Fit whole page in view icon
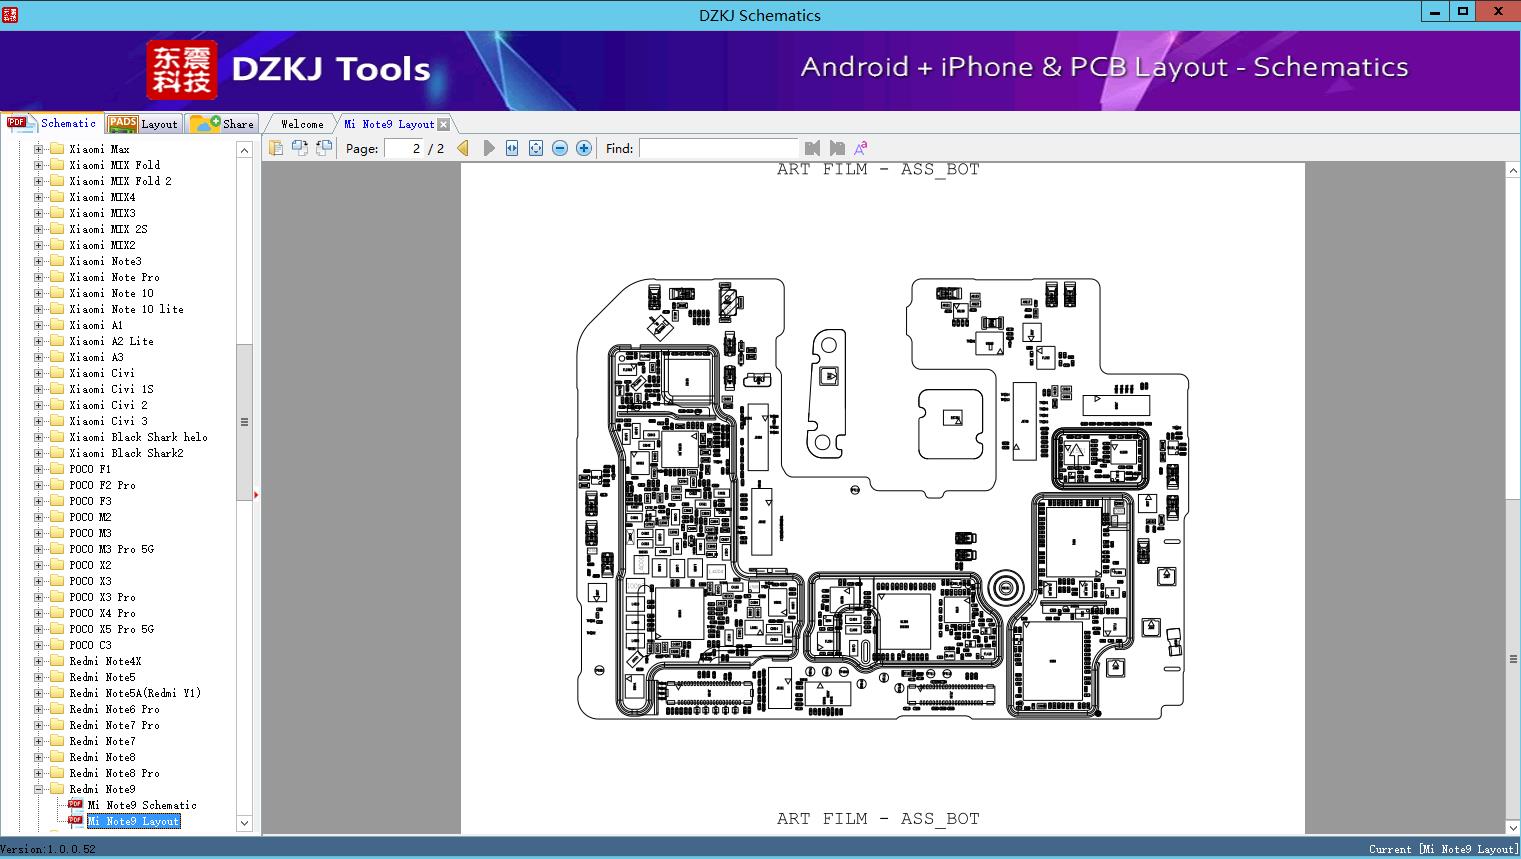 (x=536, y=148)
